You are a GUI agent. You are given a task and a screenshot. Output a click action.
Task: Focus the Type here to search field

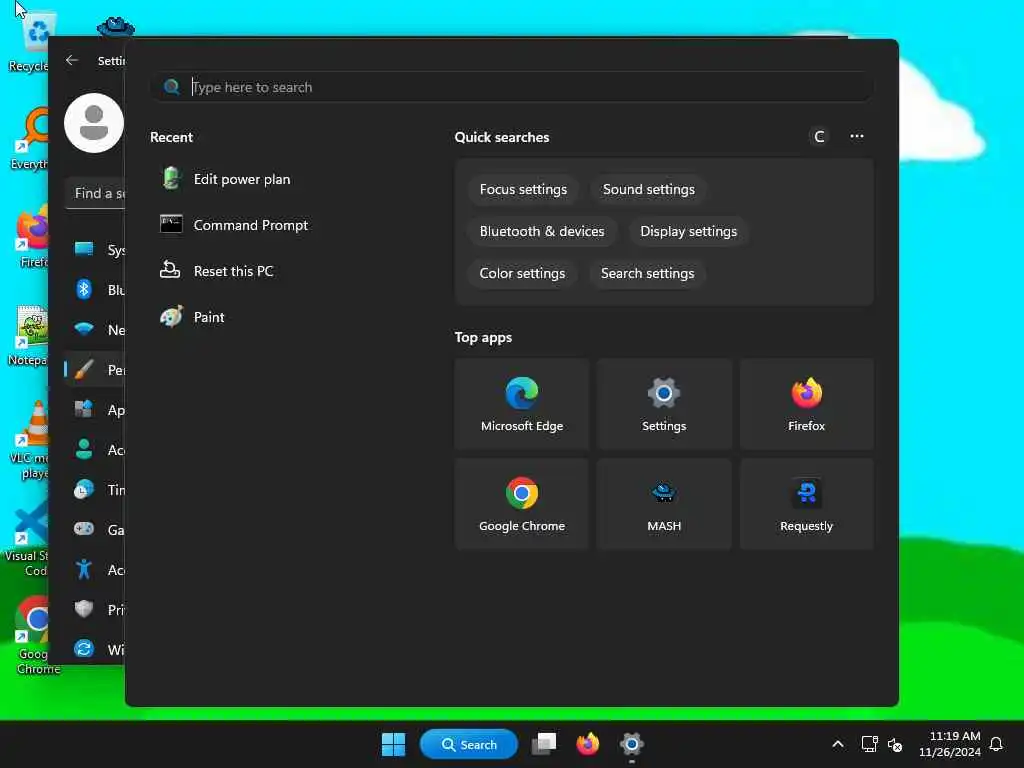tap(512, 87)
